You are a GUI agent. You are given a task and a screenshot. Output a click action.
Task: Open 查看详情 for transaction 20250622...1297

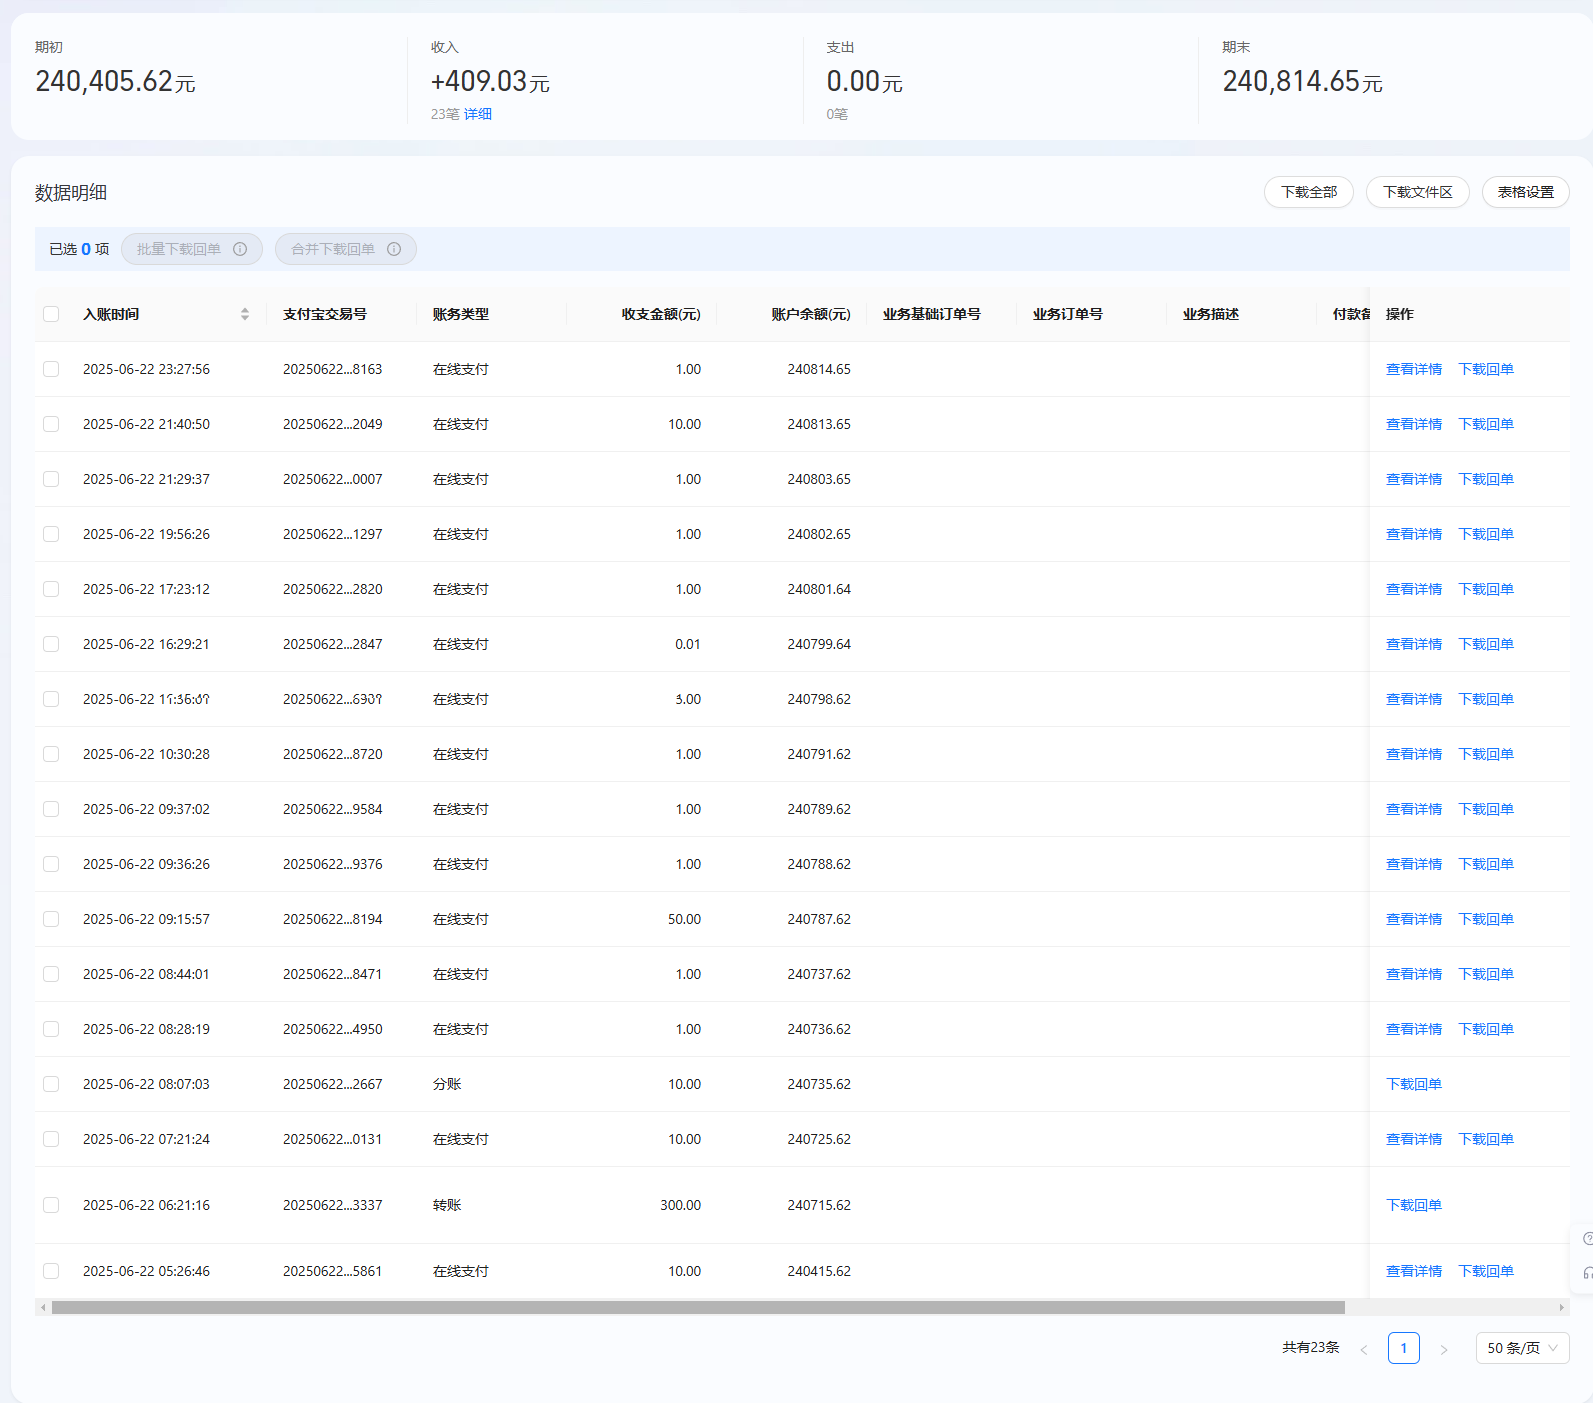click(1414, 534)
